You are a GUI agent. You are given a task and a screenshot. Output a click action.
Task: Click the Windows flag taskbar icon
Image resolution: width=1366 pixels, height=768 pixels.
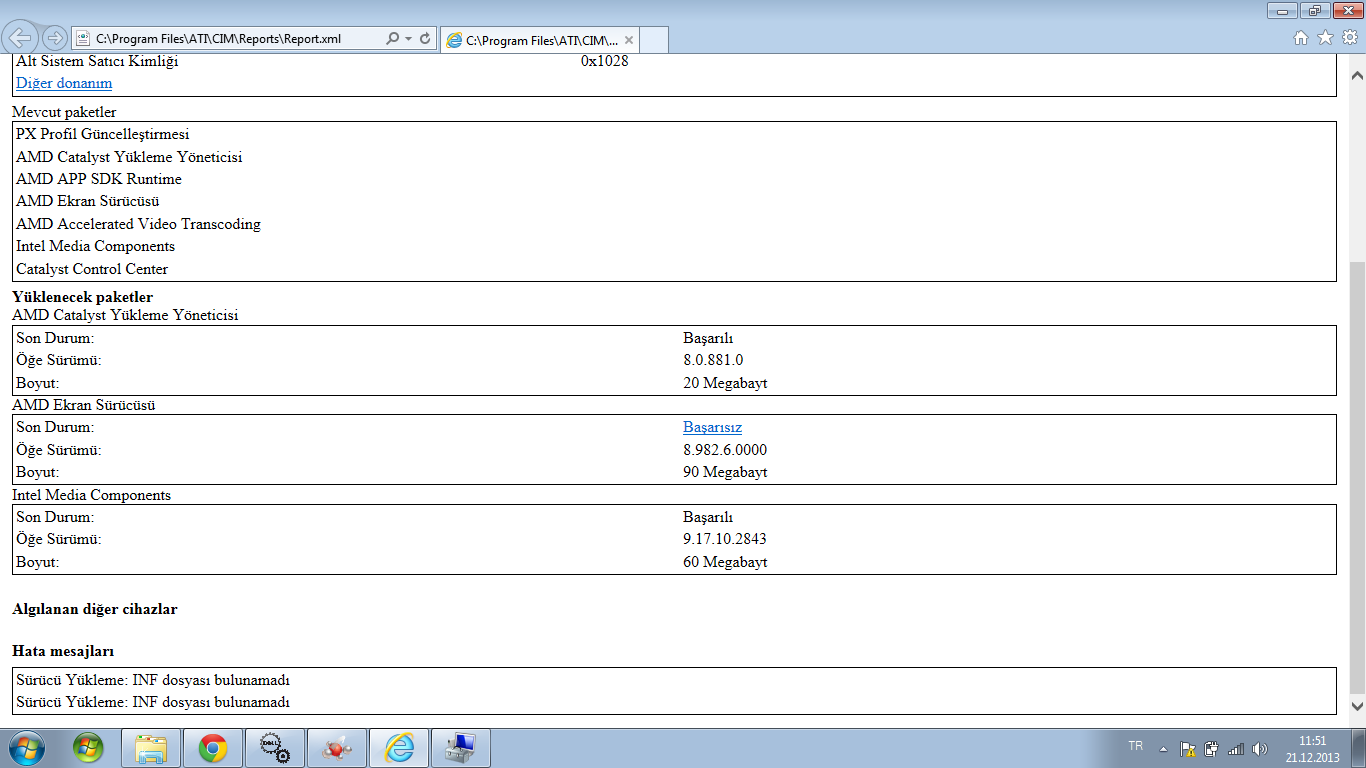[88, 748]
